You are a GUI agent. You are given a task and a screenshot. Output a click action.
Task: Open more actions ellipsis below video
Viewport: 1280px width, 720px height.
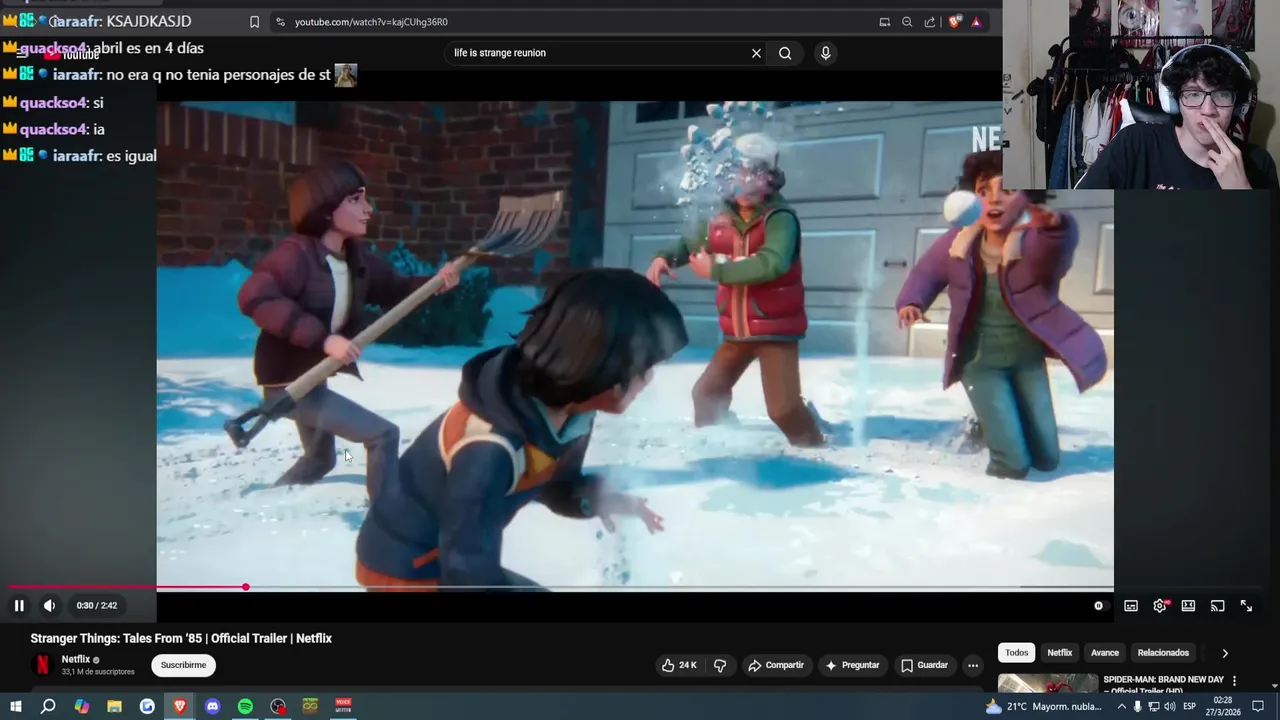click(972, 665)
